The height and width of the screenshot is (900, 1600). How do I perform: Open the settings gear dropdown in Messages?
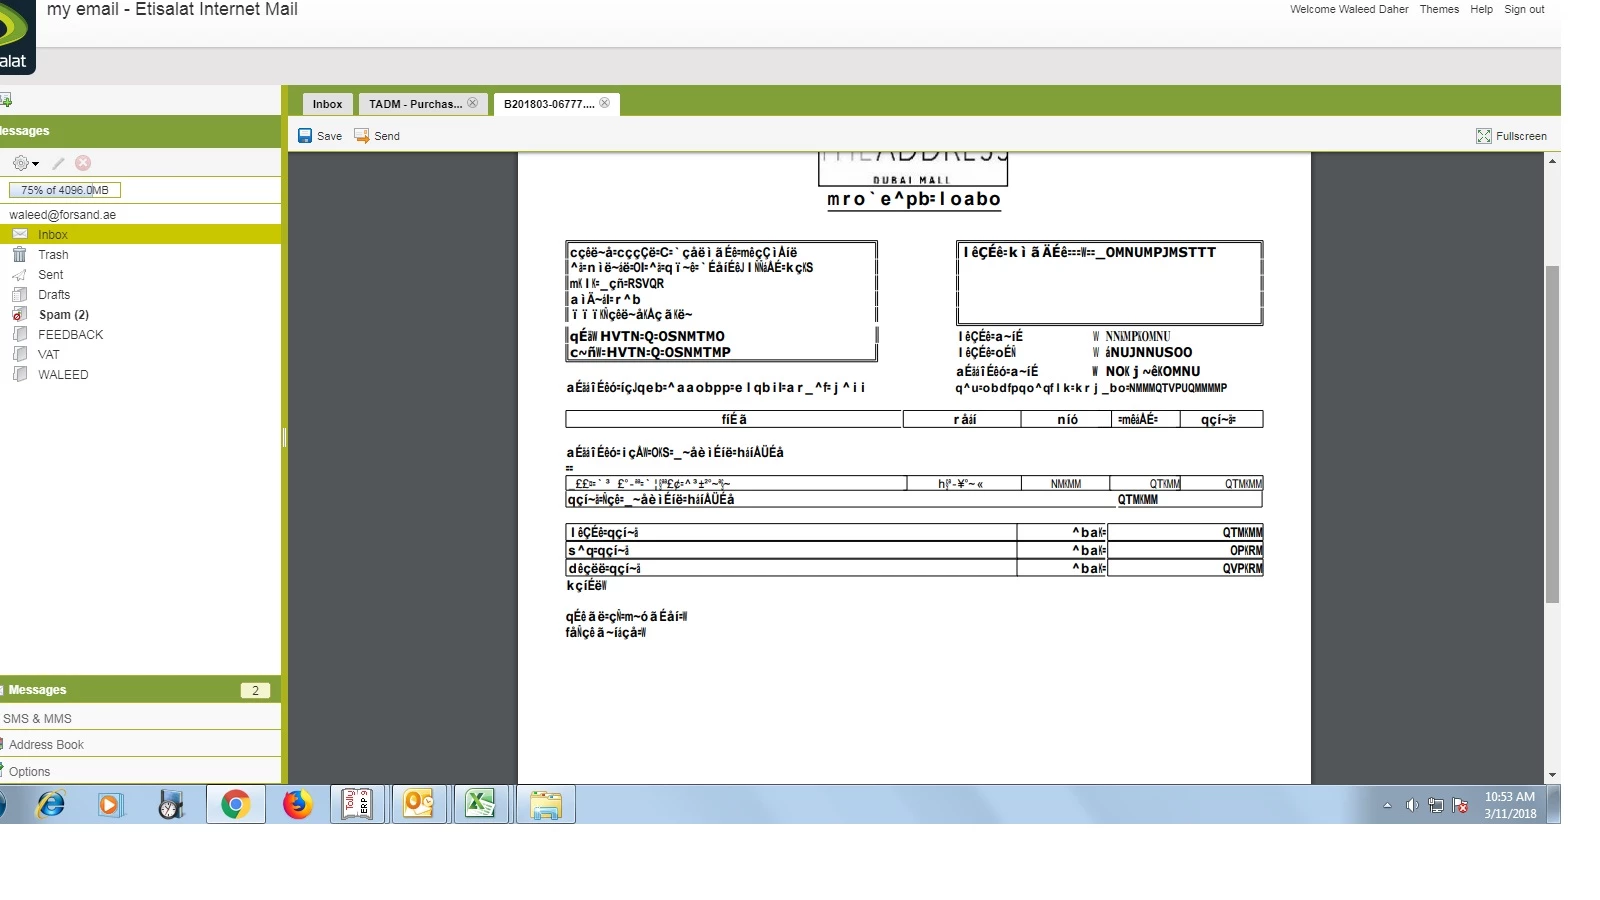[x=25, y=163]
